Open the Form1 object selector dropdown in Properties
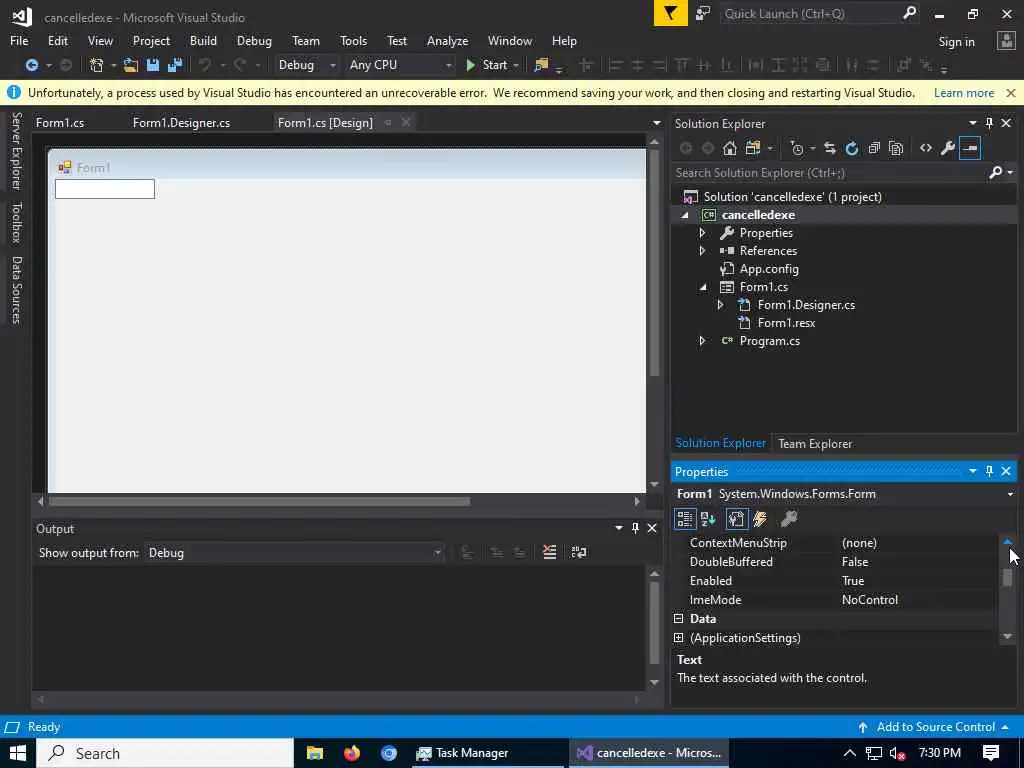Screen dimensions: 1024x768 pos(1010,494)
